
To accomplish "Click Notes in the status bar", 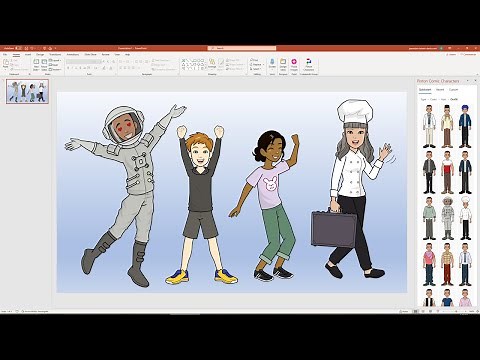I will point(404,311).
